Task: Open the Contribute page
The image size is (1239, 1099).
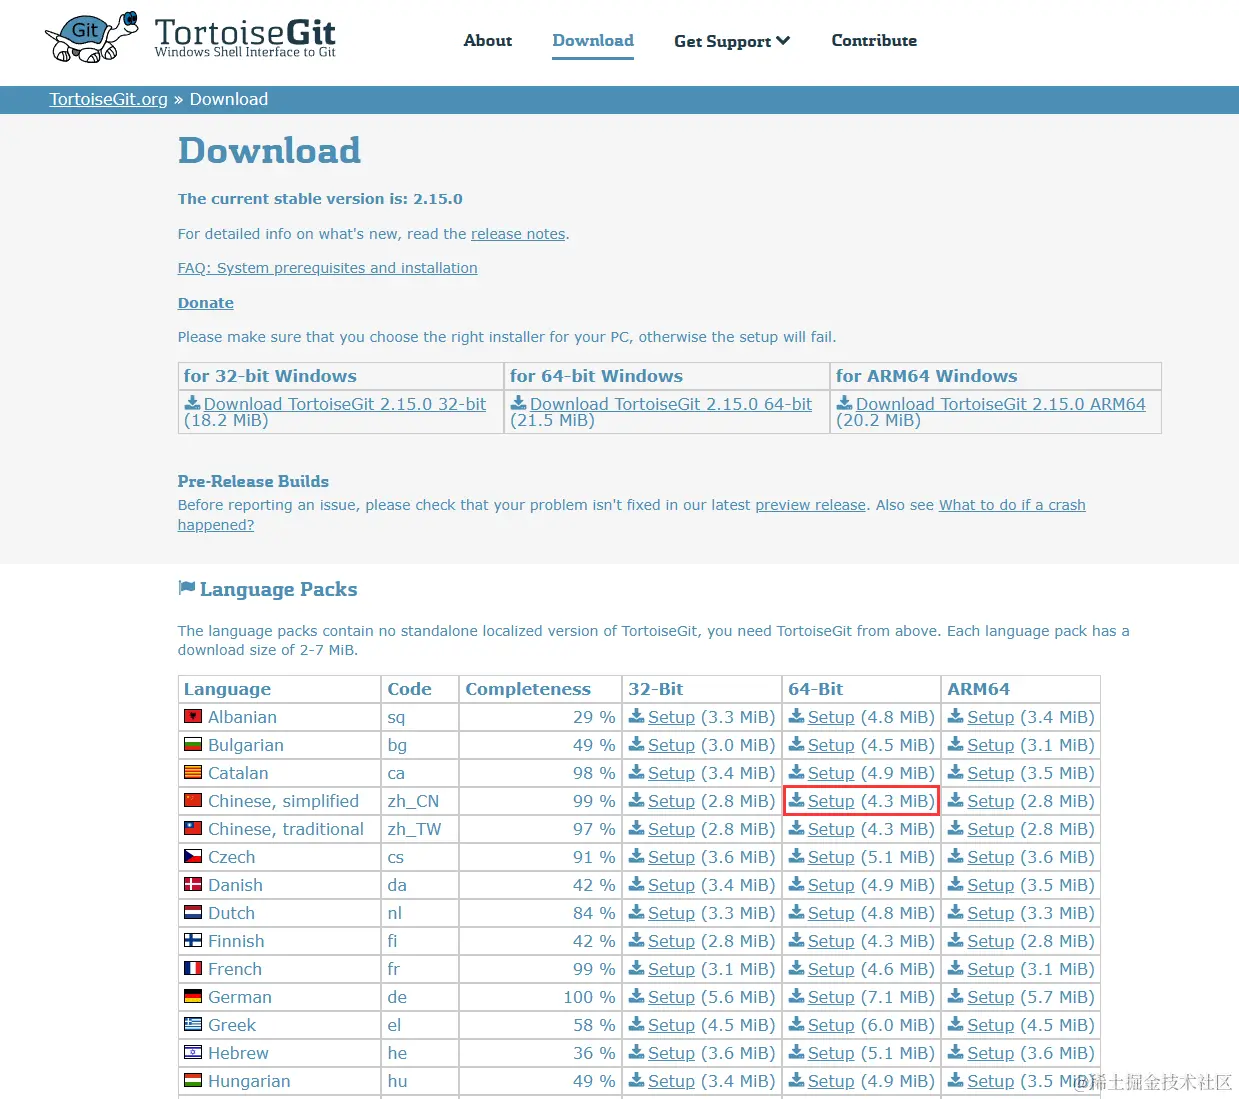Action: point(874,40)
